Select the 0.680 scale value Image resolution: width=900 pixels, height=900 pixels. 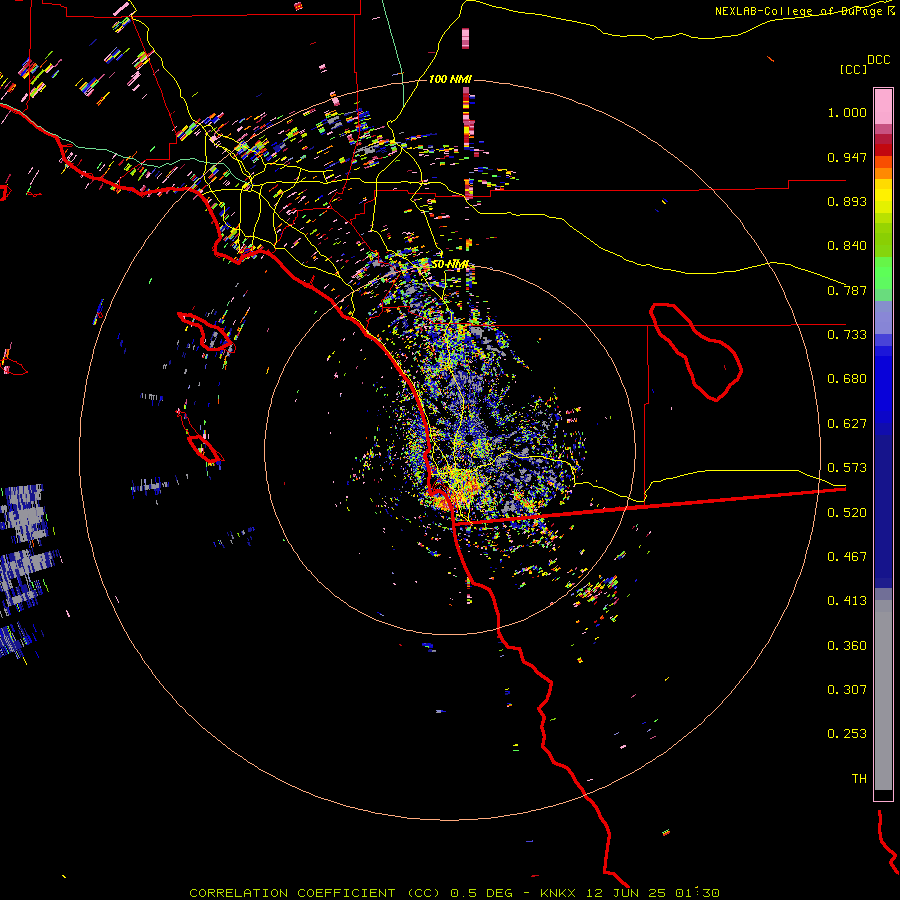click(x=847, y=379)
